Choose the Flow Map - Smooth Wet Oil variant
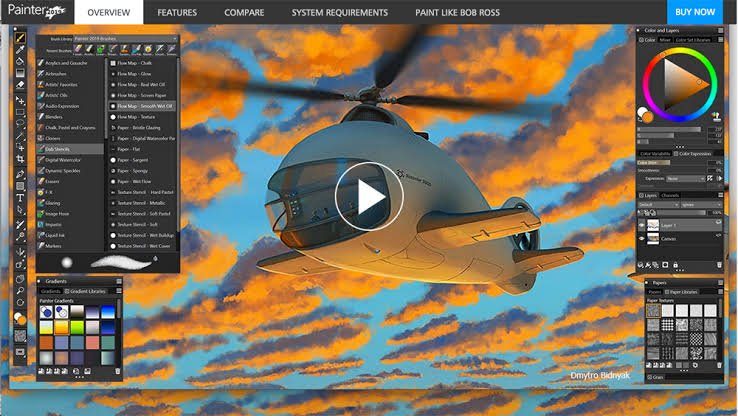Viewport: 738px width, 416px height. pos(142,106)
